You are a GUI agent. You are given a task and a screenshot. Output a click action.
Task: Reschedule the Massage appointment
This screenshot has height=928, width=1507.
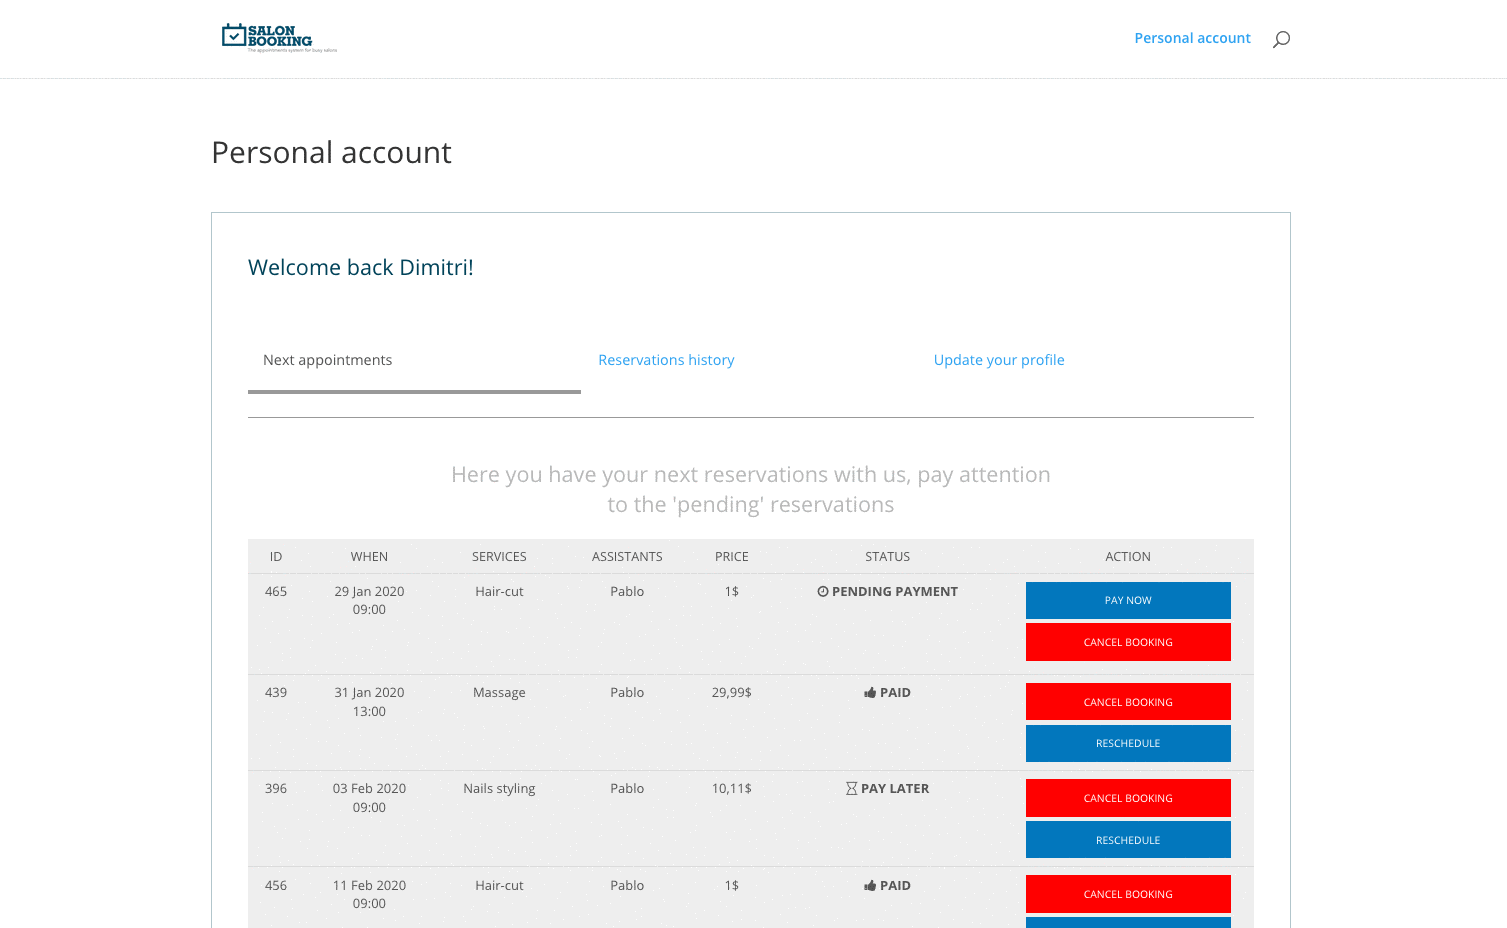(x=1127, y=743)
